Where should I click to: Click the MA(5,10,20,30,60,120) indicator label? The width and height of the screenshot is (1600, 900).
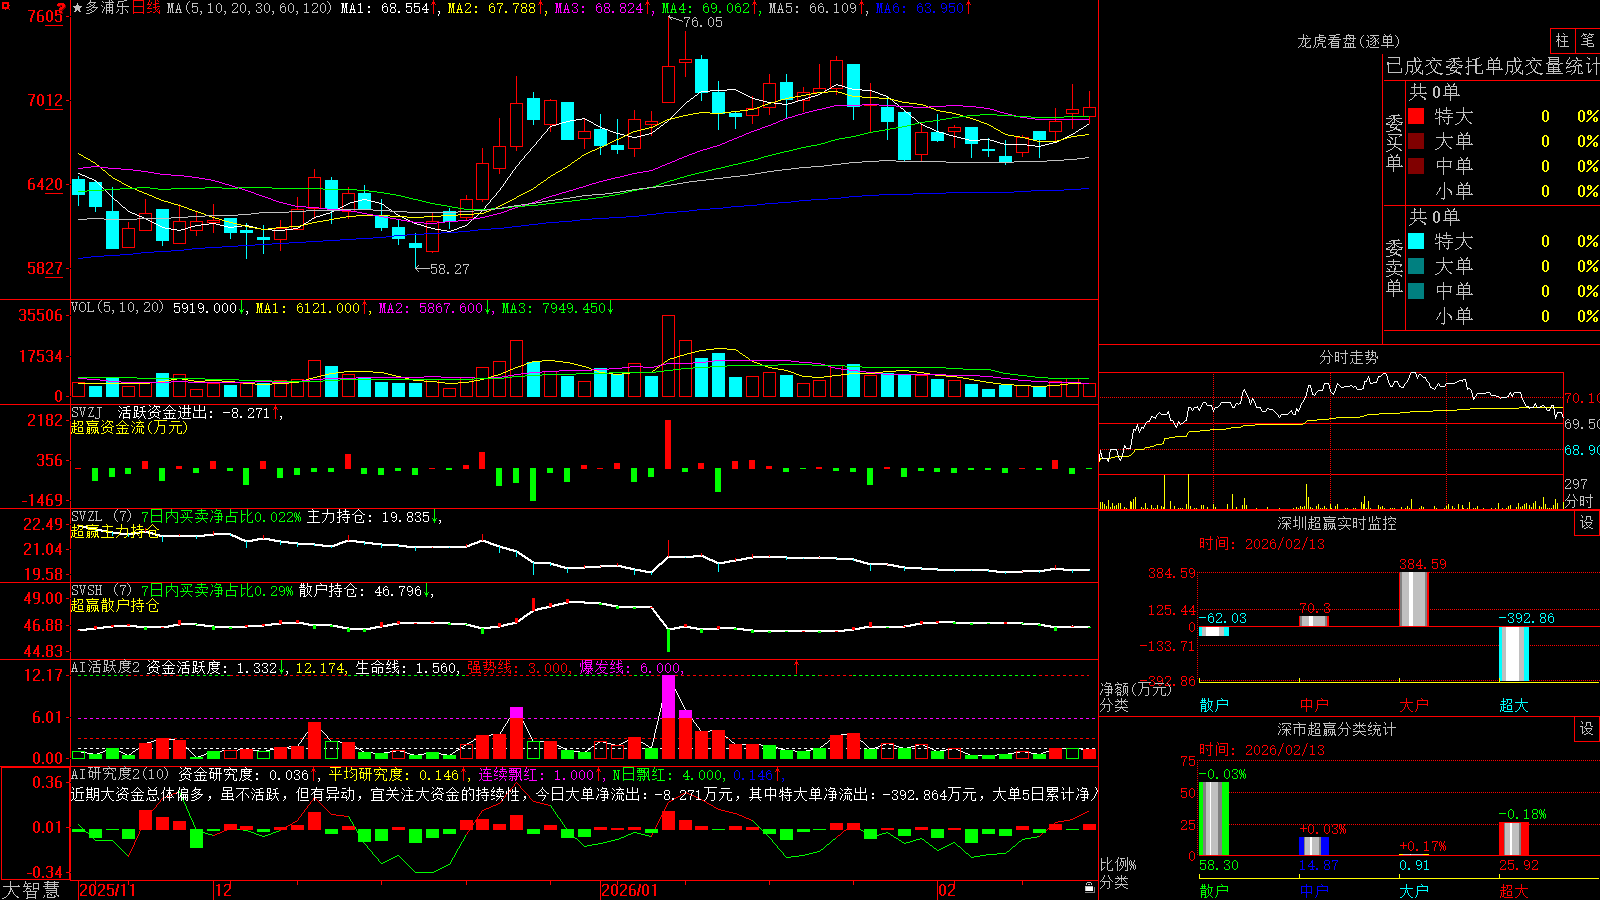click(249, 8)
